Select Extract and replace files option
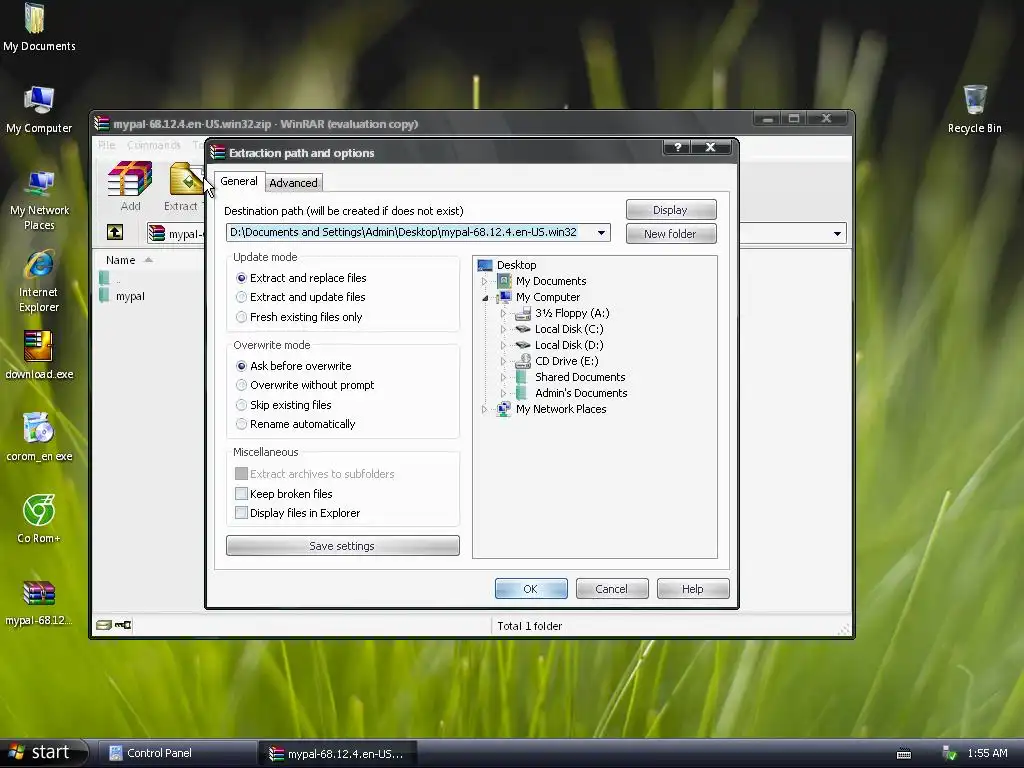The height and width of the screenshot is (768, 1024). click(x=300, y=278)
